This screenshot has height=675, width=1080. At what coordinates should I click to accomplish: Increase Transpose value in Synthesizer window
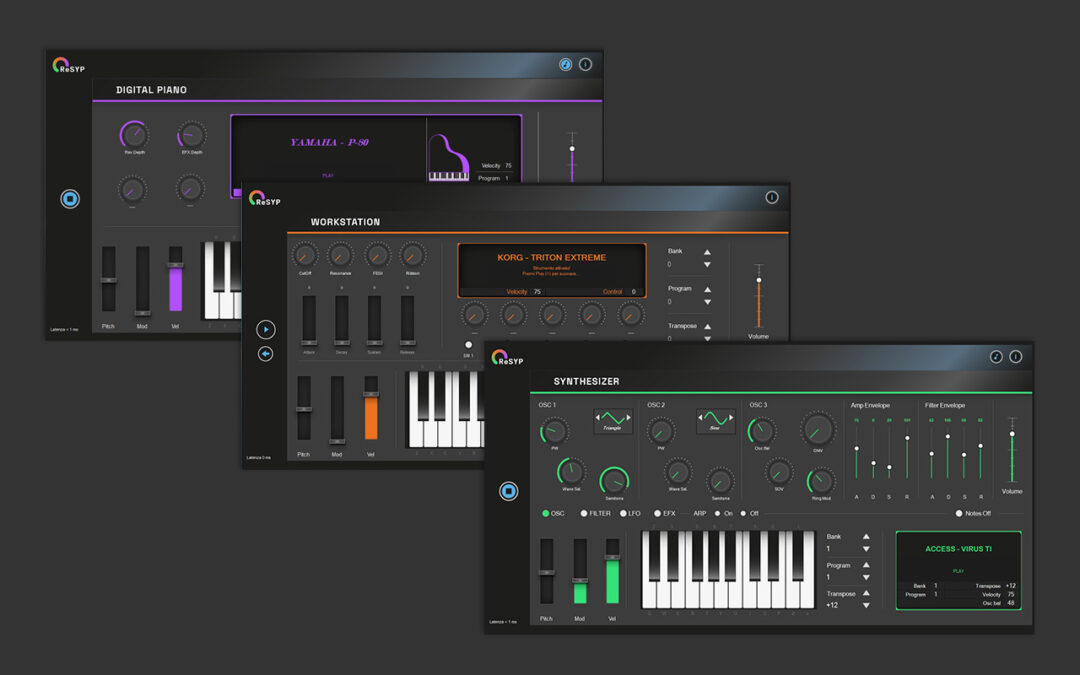click(866, 593)
